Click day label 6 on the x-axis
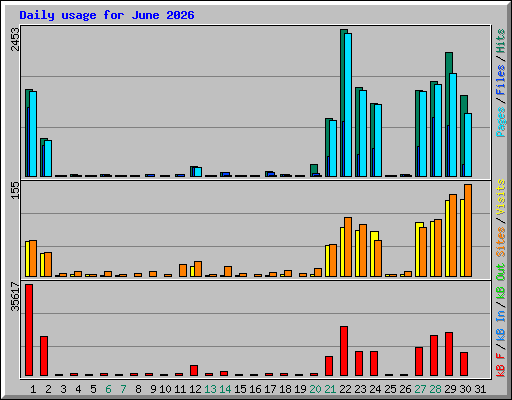The width and height of the screenshot is (512, 400). point(108,389)
